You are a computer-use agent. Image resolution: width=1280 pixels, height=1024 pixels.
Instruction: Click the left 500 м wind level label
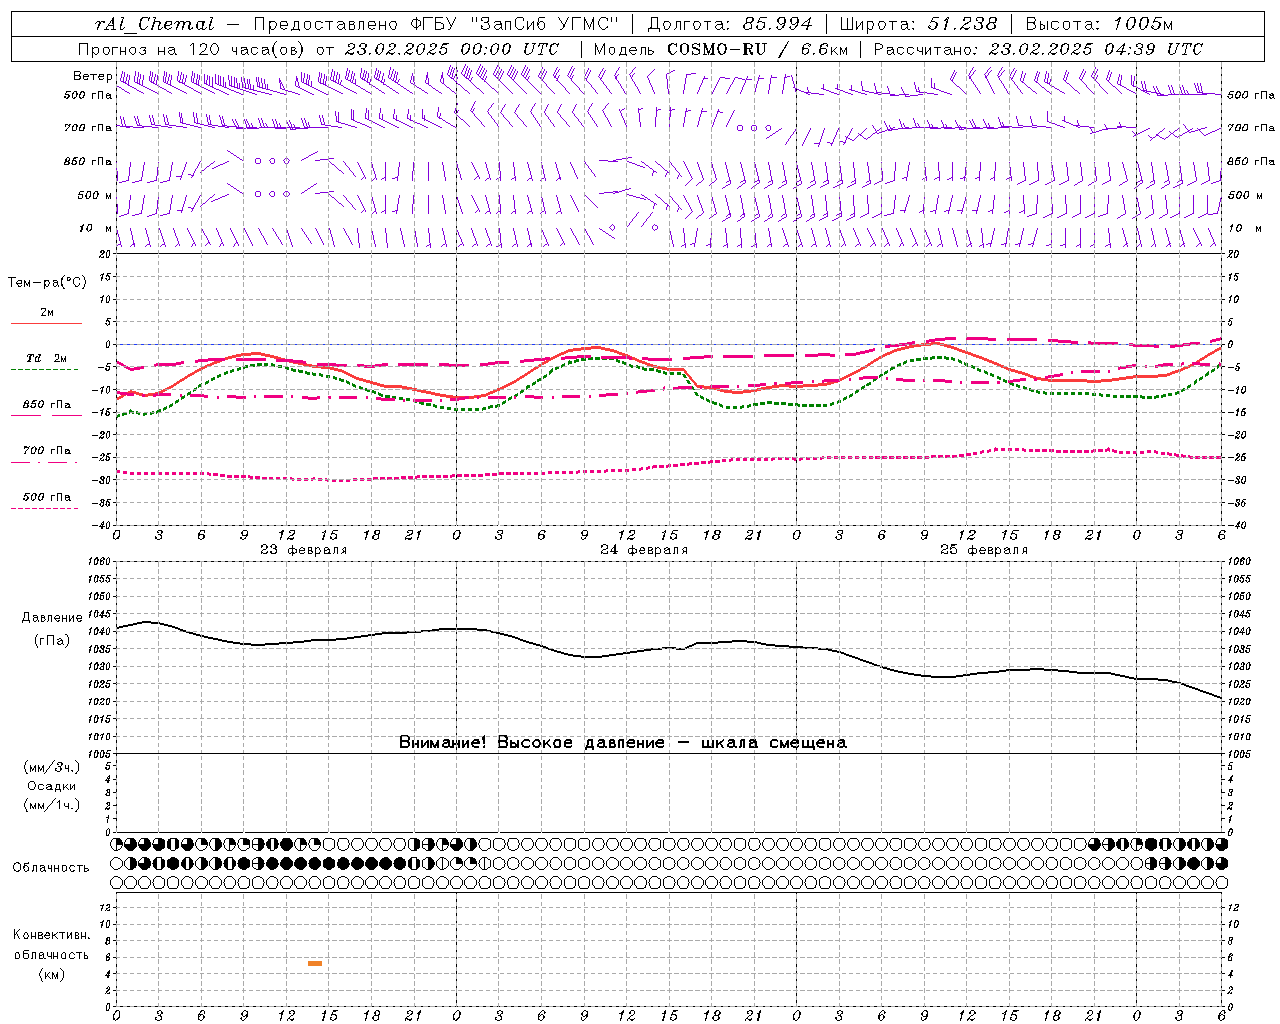coord(95,195)
